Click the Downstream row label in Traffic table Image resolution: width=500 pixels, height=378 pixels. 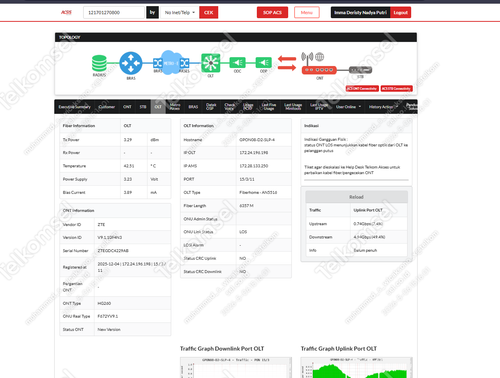click(321, 237)
